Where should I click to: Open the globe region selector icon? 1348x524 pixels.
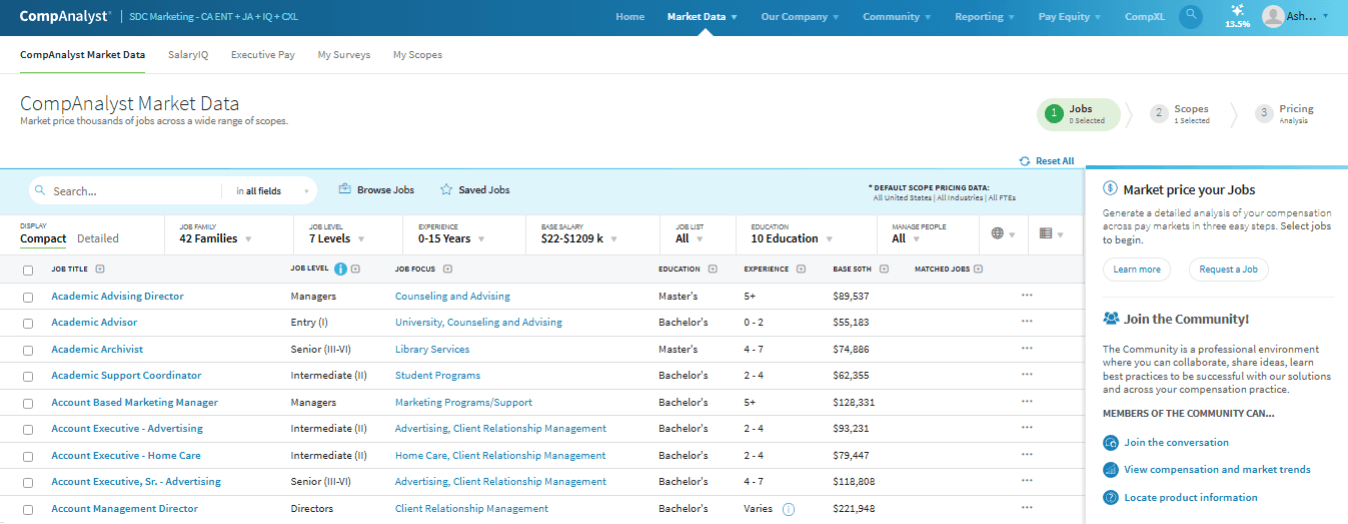click(x=997, y=234)
